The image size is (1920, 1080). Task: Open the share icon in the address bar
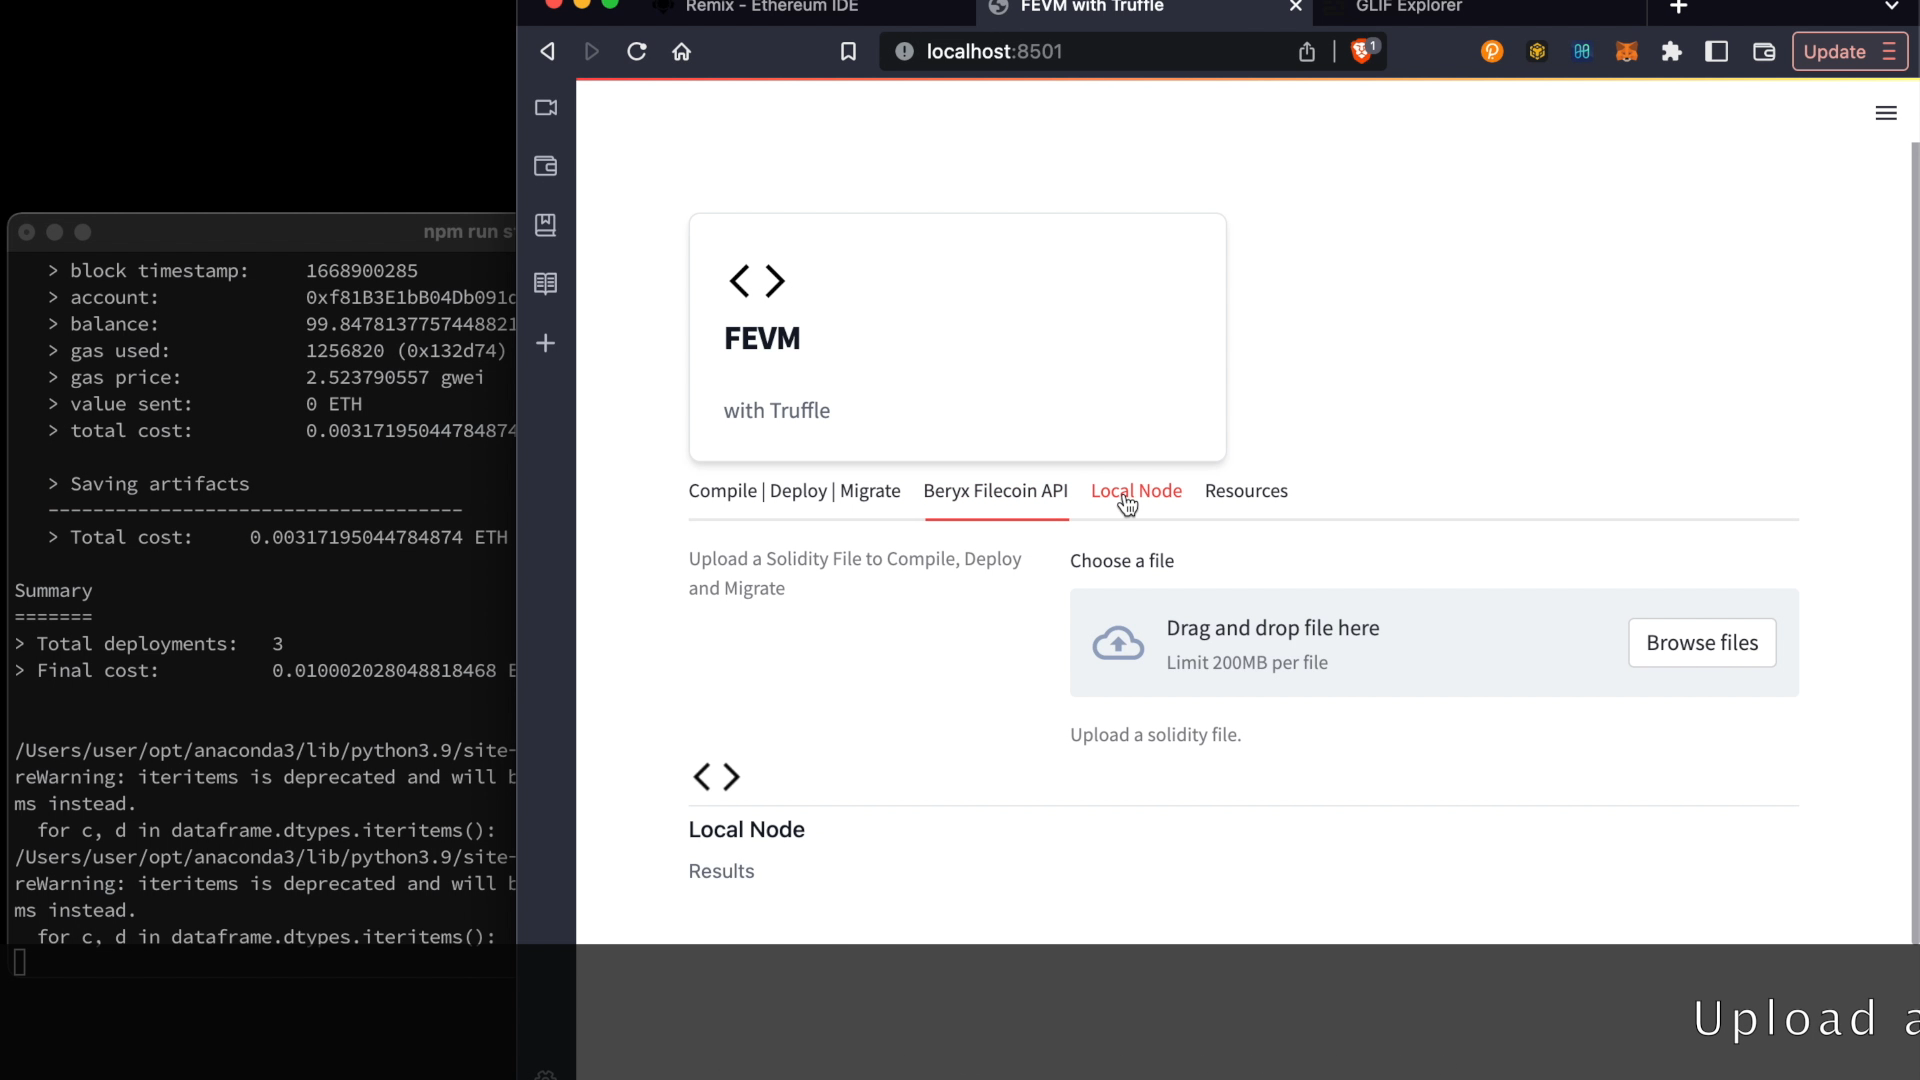1307,51
